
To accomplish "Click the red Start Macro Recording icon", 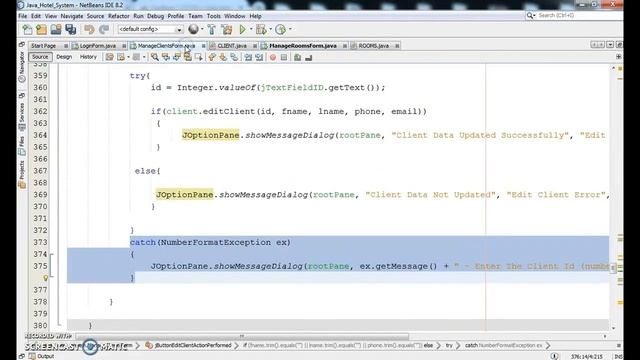I will click(273, 58).
